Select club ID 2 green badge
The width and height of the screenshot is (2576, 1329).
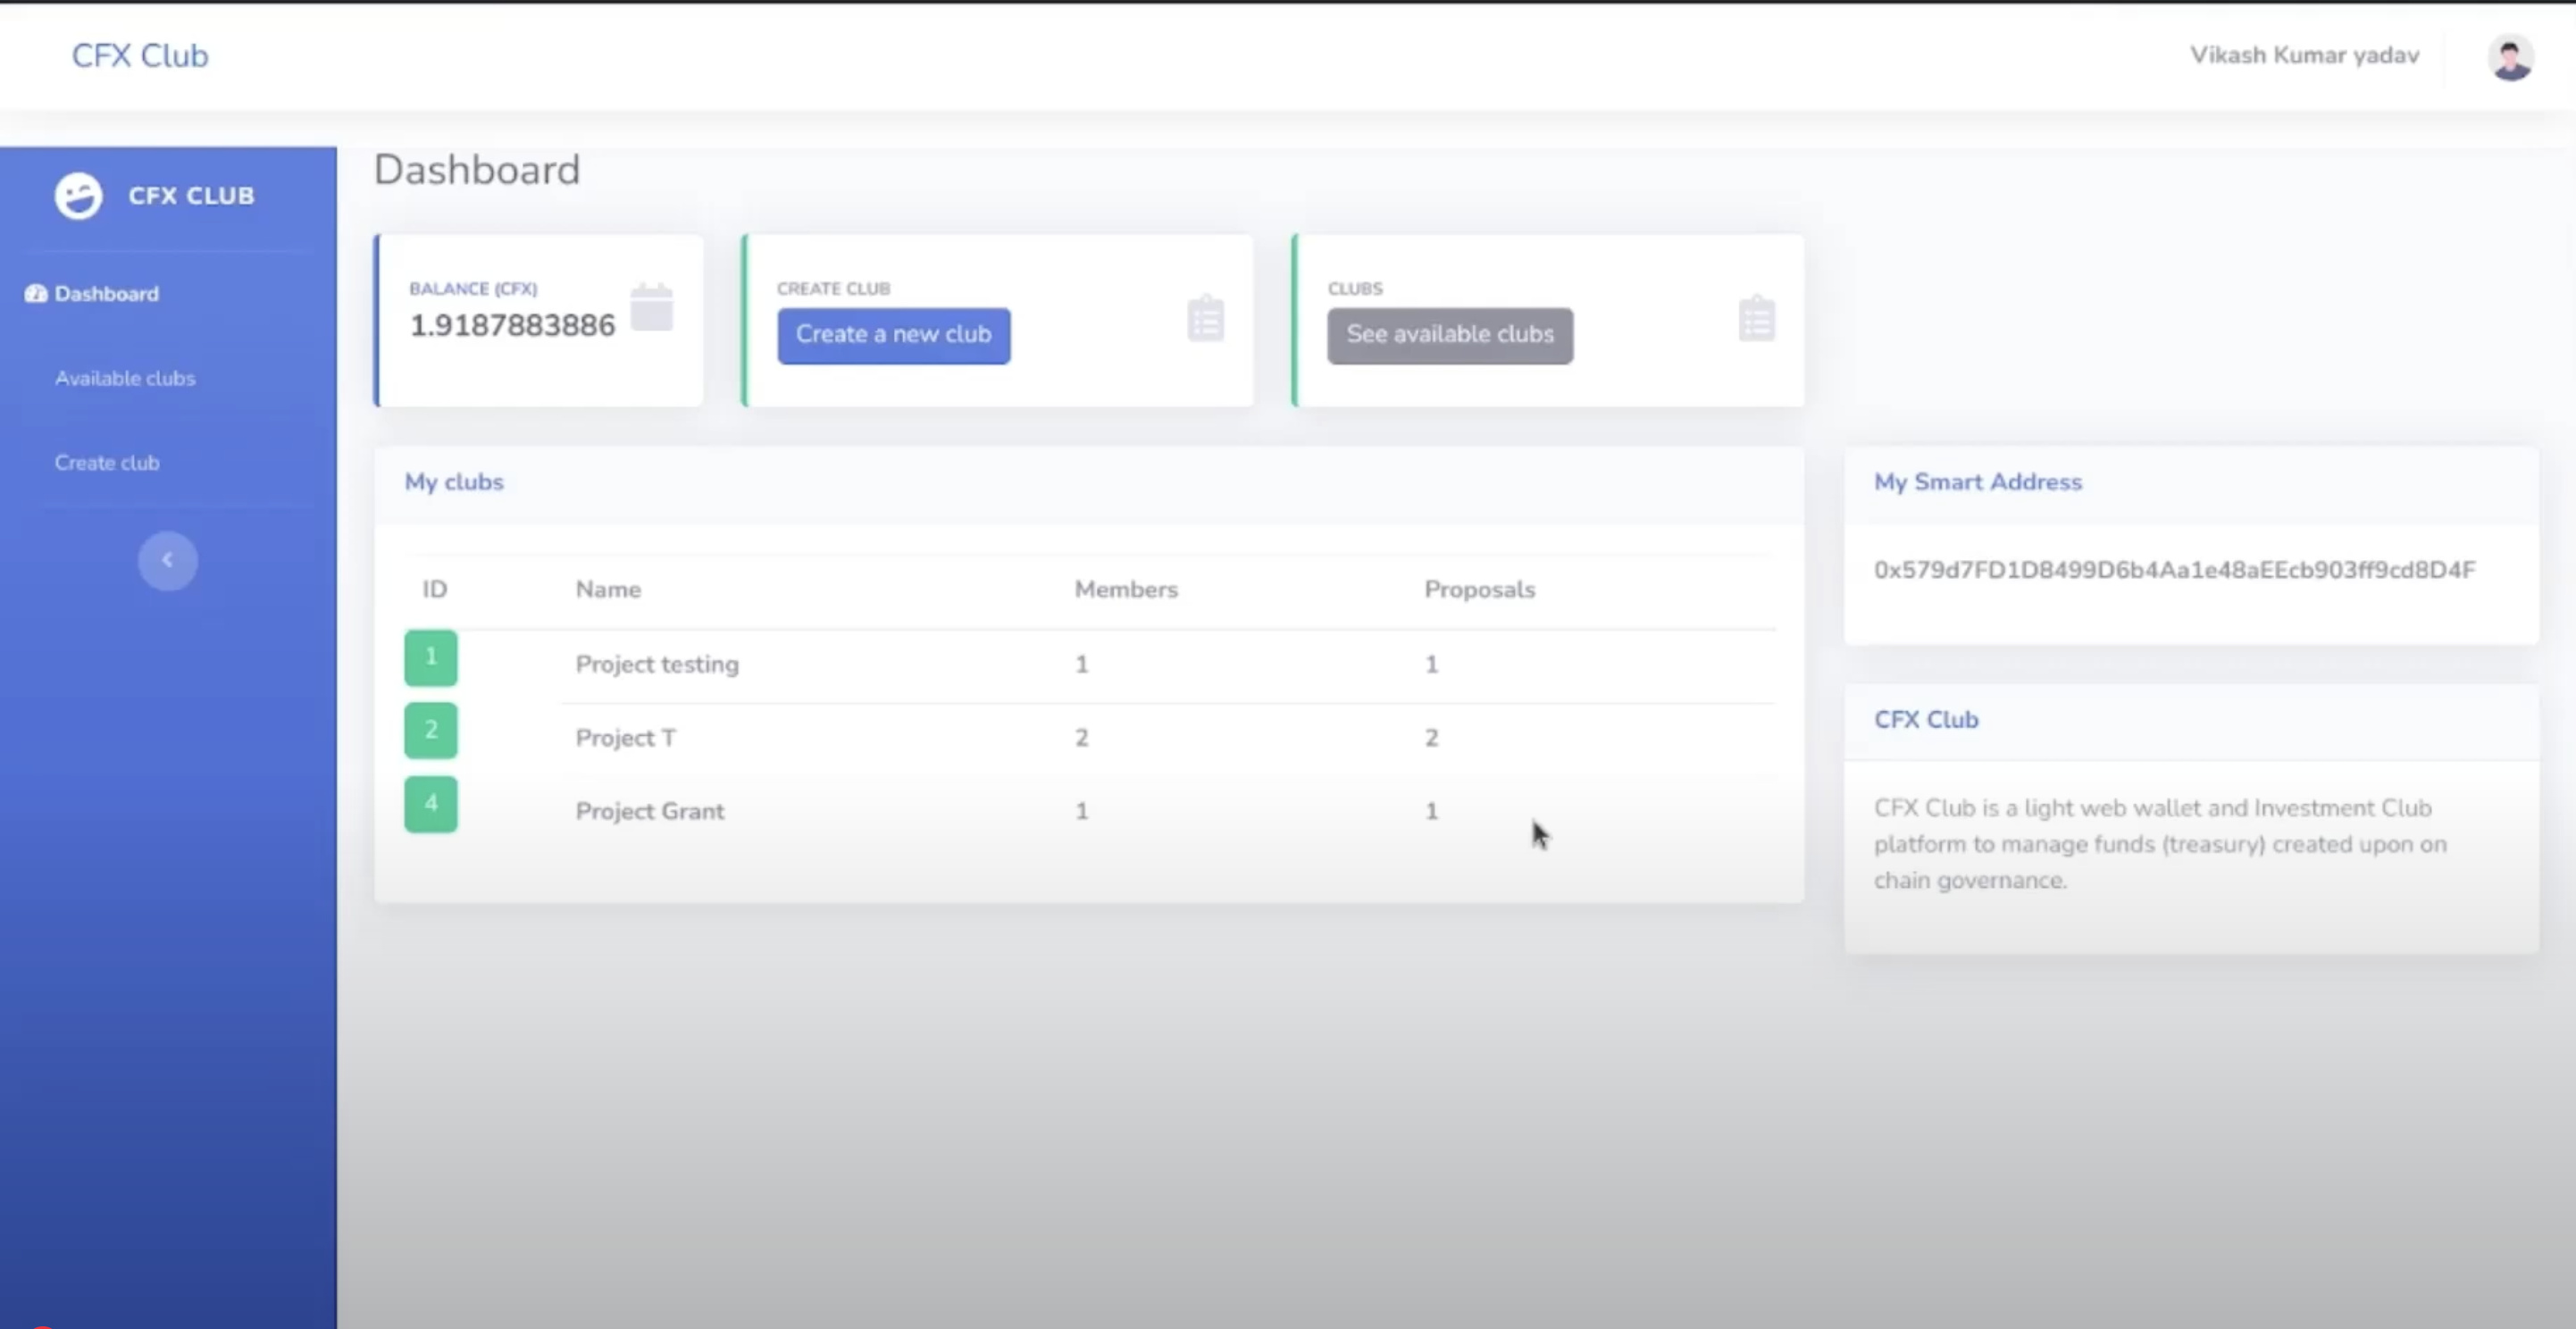431,731
